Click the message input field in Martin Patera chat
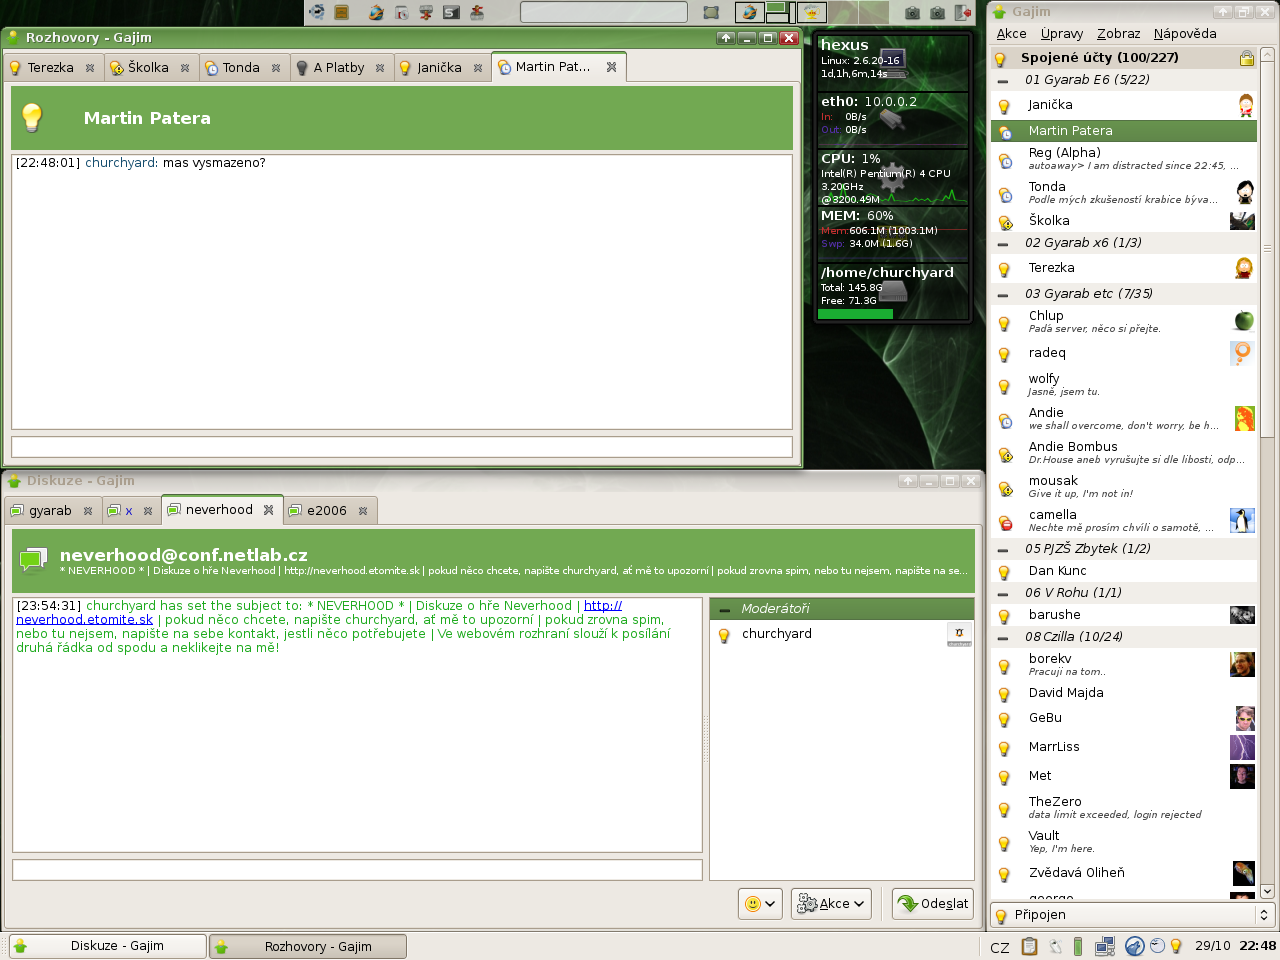This screenshot has width=1280, height=960. (401, 447)
